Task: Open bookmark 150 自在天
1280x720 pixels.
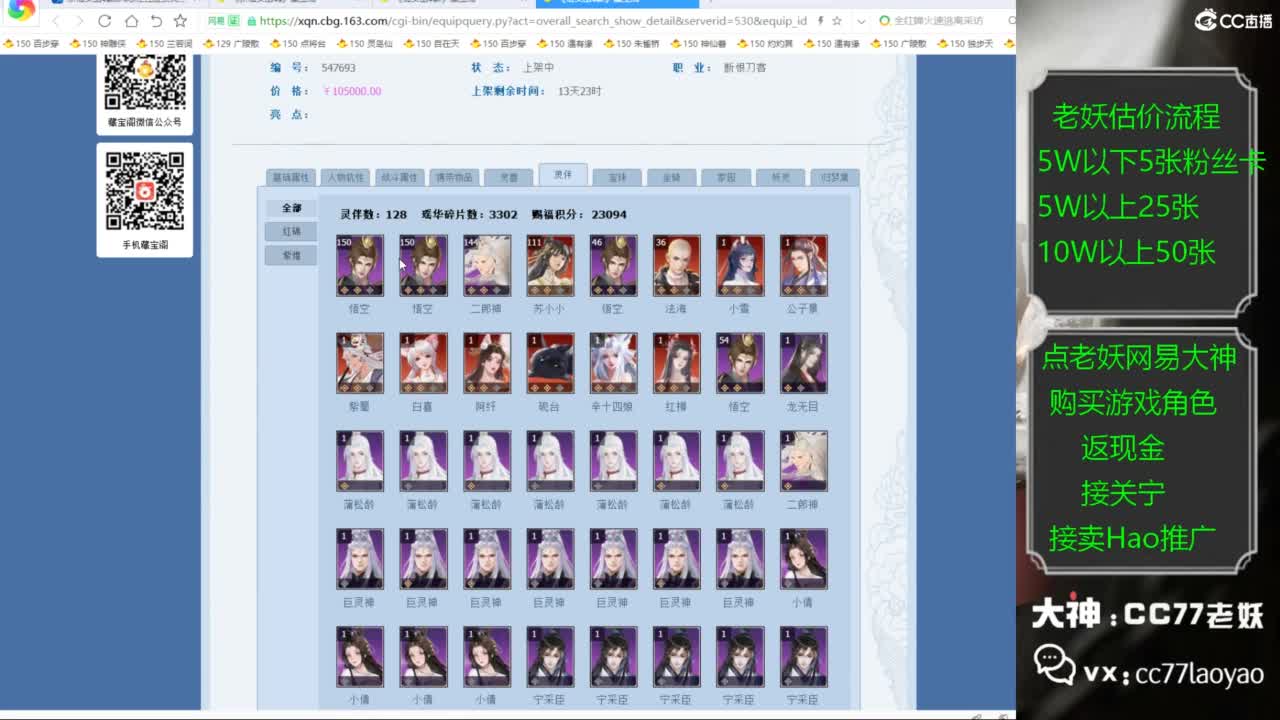Action: (431, 44)
